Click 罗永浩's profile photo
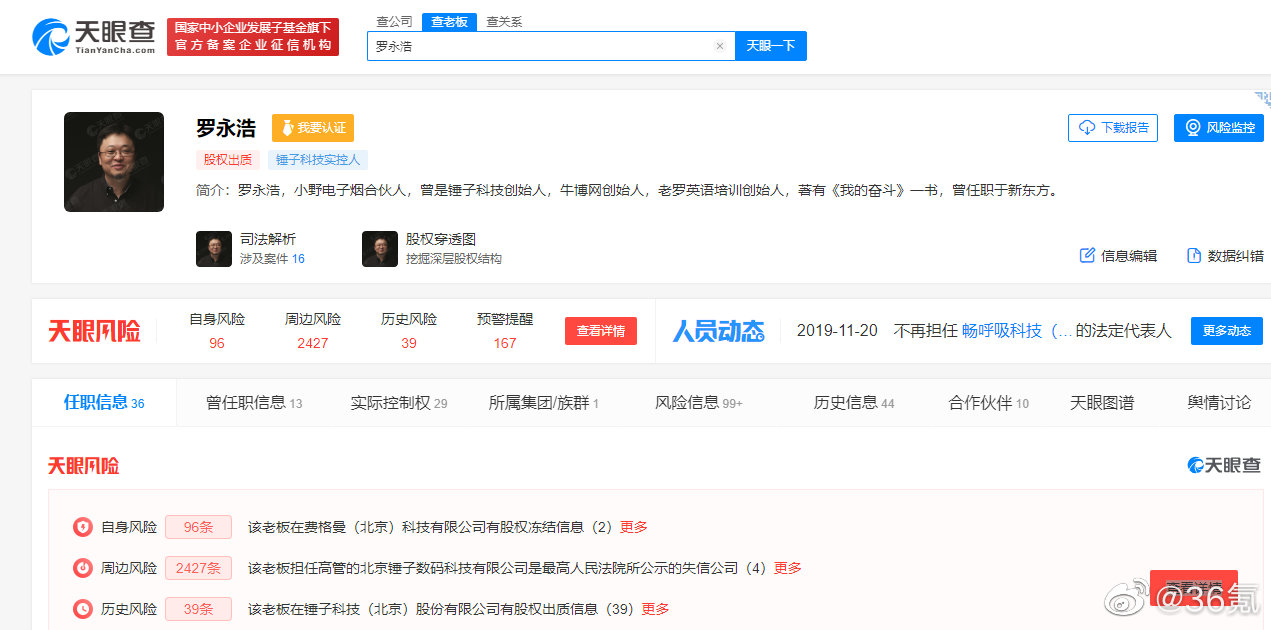This screenshot has width=1271, height=630. (113, 162)
